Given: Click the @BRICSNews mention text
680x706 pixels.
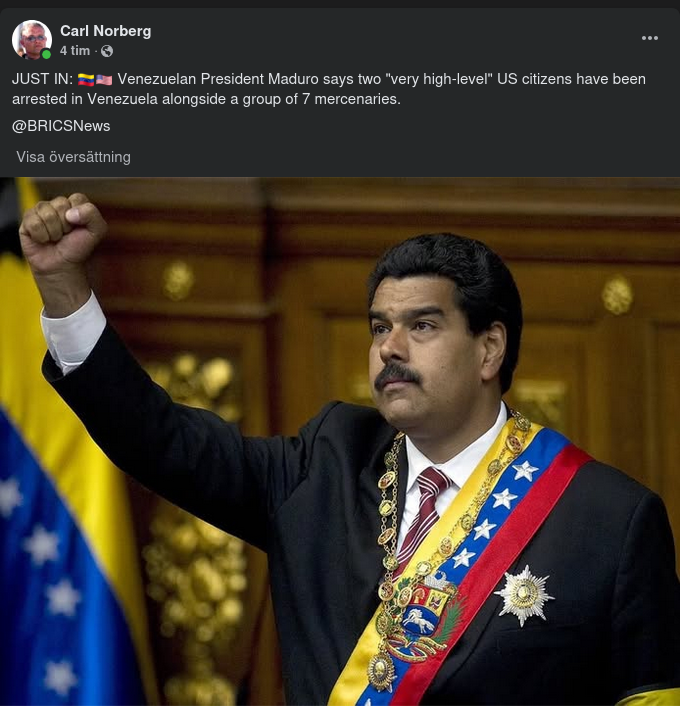Looking at the screenshot, I should (x=61, y=126).
